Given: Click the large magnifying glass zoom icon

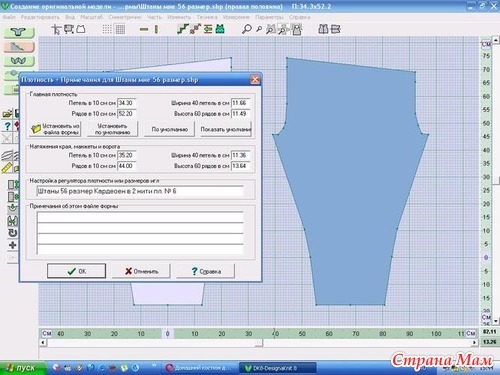Looking at the screenshot, I should click(246, 29).
